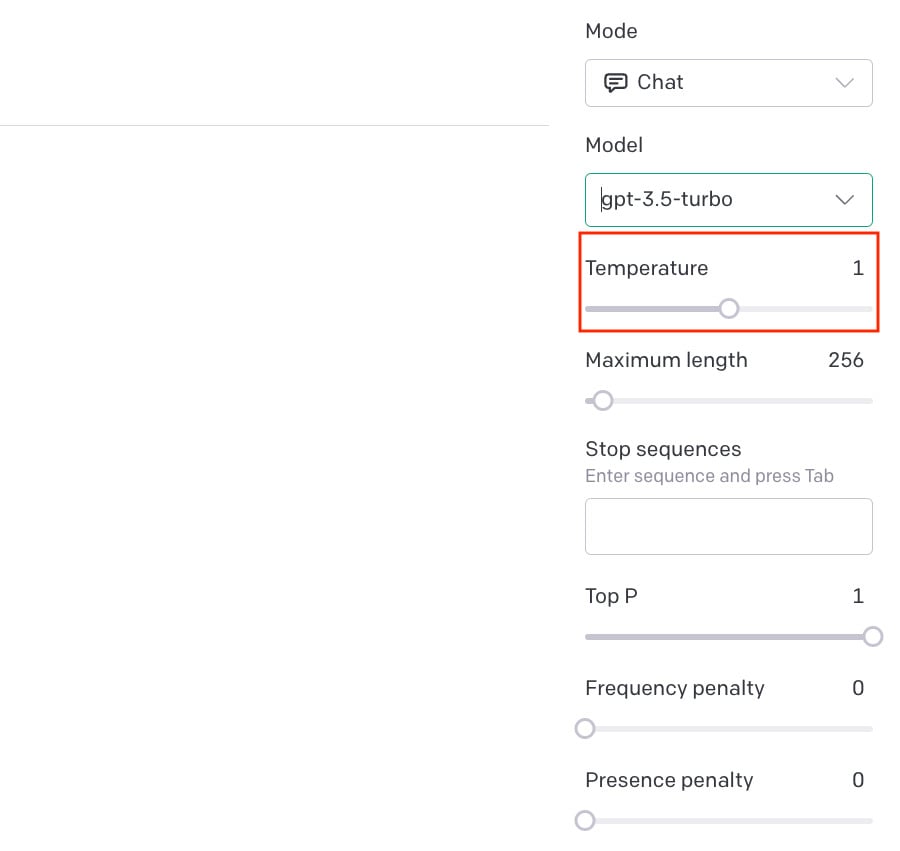Click the Maximum length slider handle
The height and width of the screenshot is (851, 900).
pyautogui.click(x=603, y=401)
